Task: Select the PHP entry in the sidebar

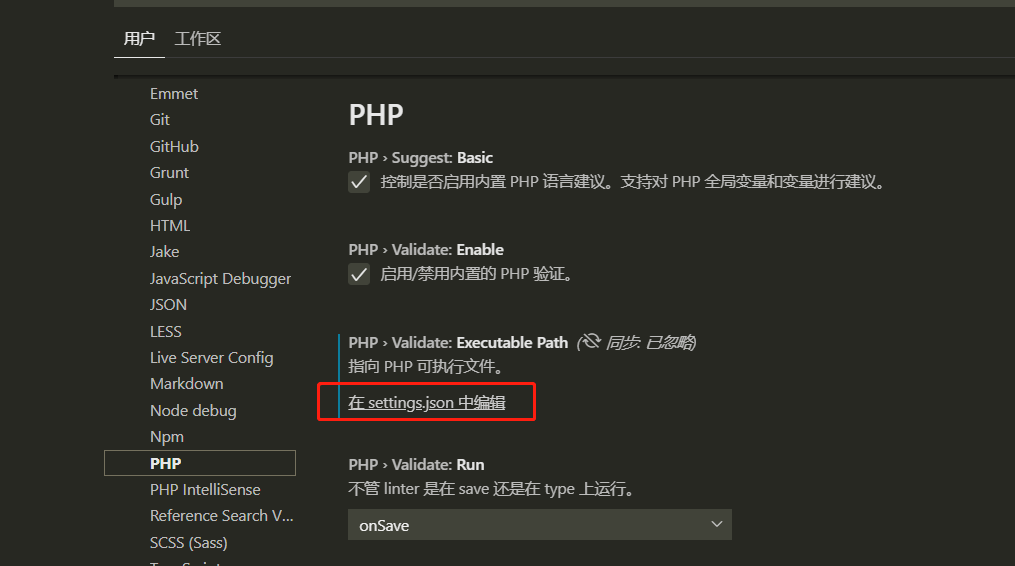Action: click(200, 463)
